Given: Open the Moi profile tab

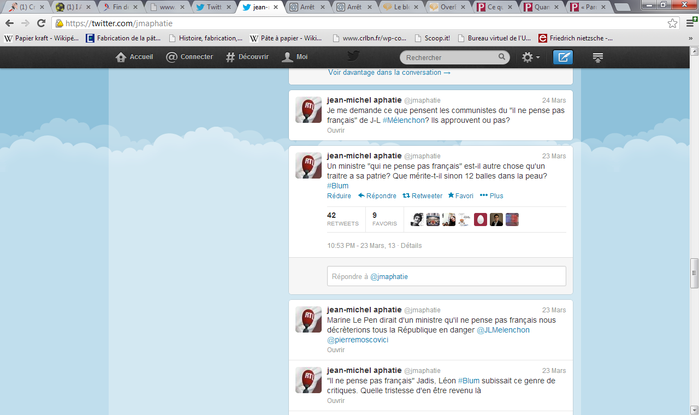Looking at the screenshot, I should click(x=295, y=57).
